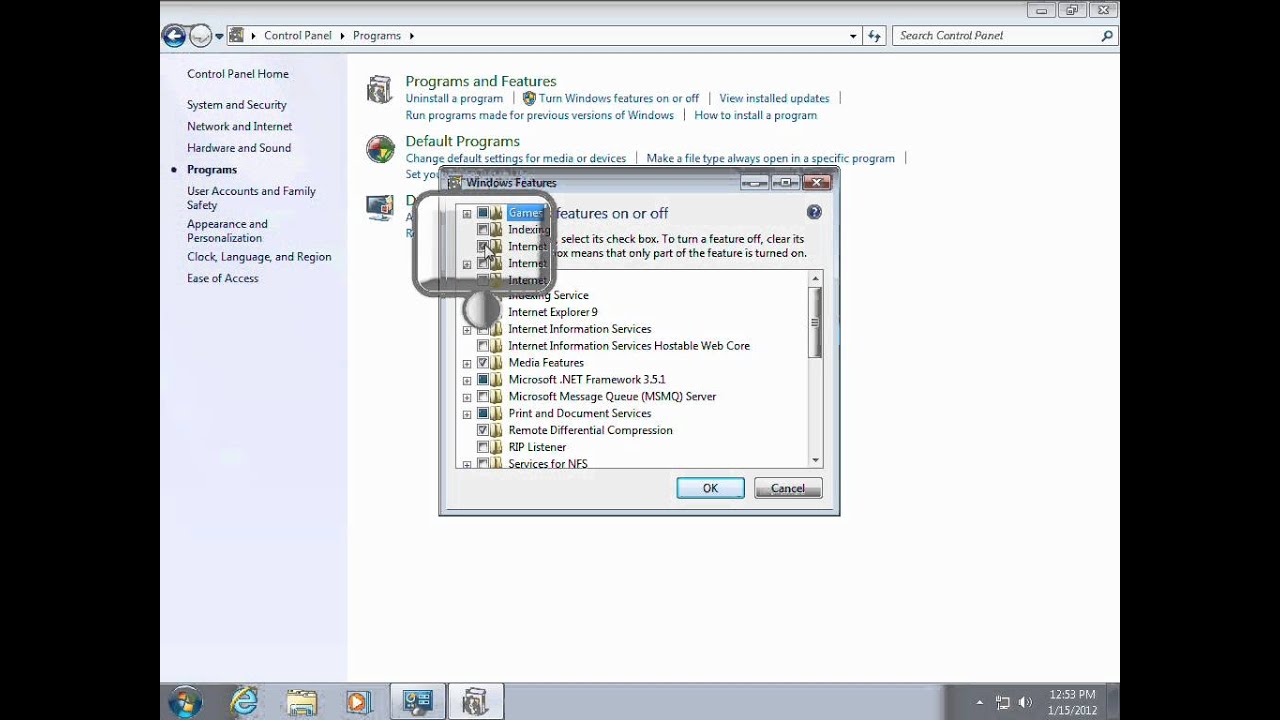The height and width of the screenshot is (720, 1280).
Task: Toggle Microsoft .NET Framework 3.5.1 checkbox
Action: tap(483, 380)
